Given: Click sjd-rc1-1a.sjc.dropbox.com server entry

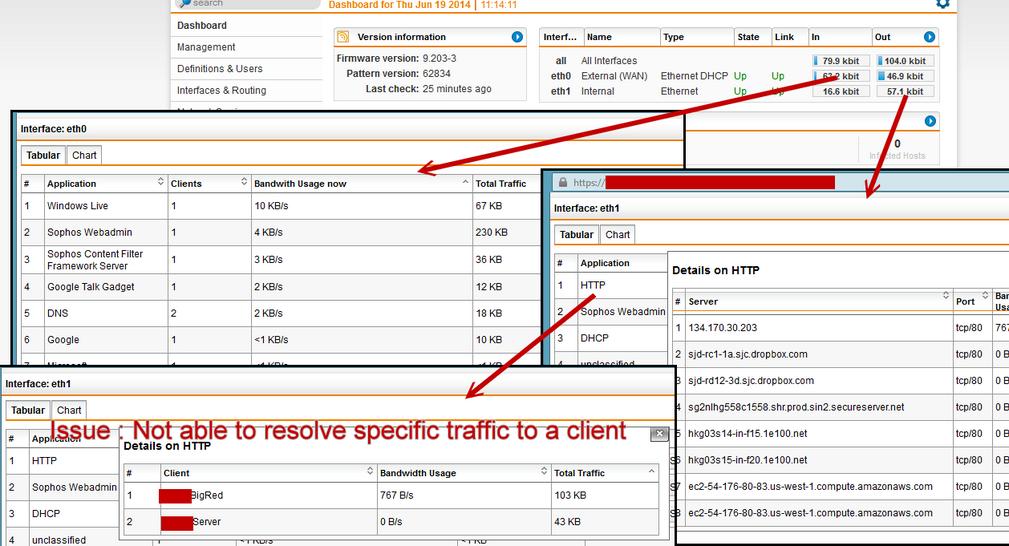Looking at the screenshot, I should pyautogui.click(x=748, y=354).
